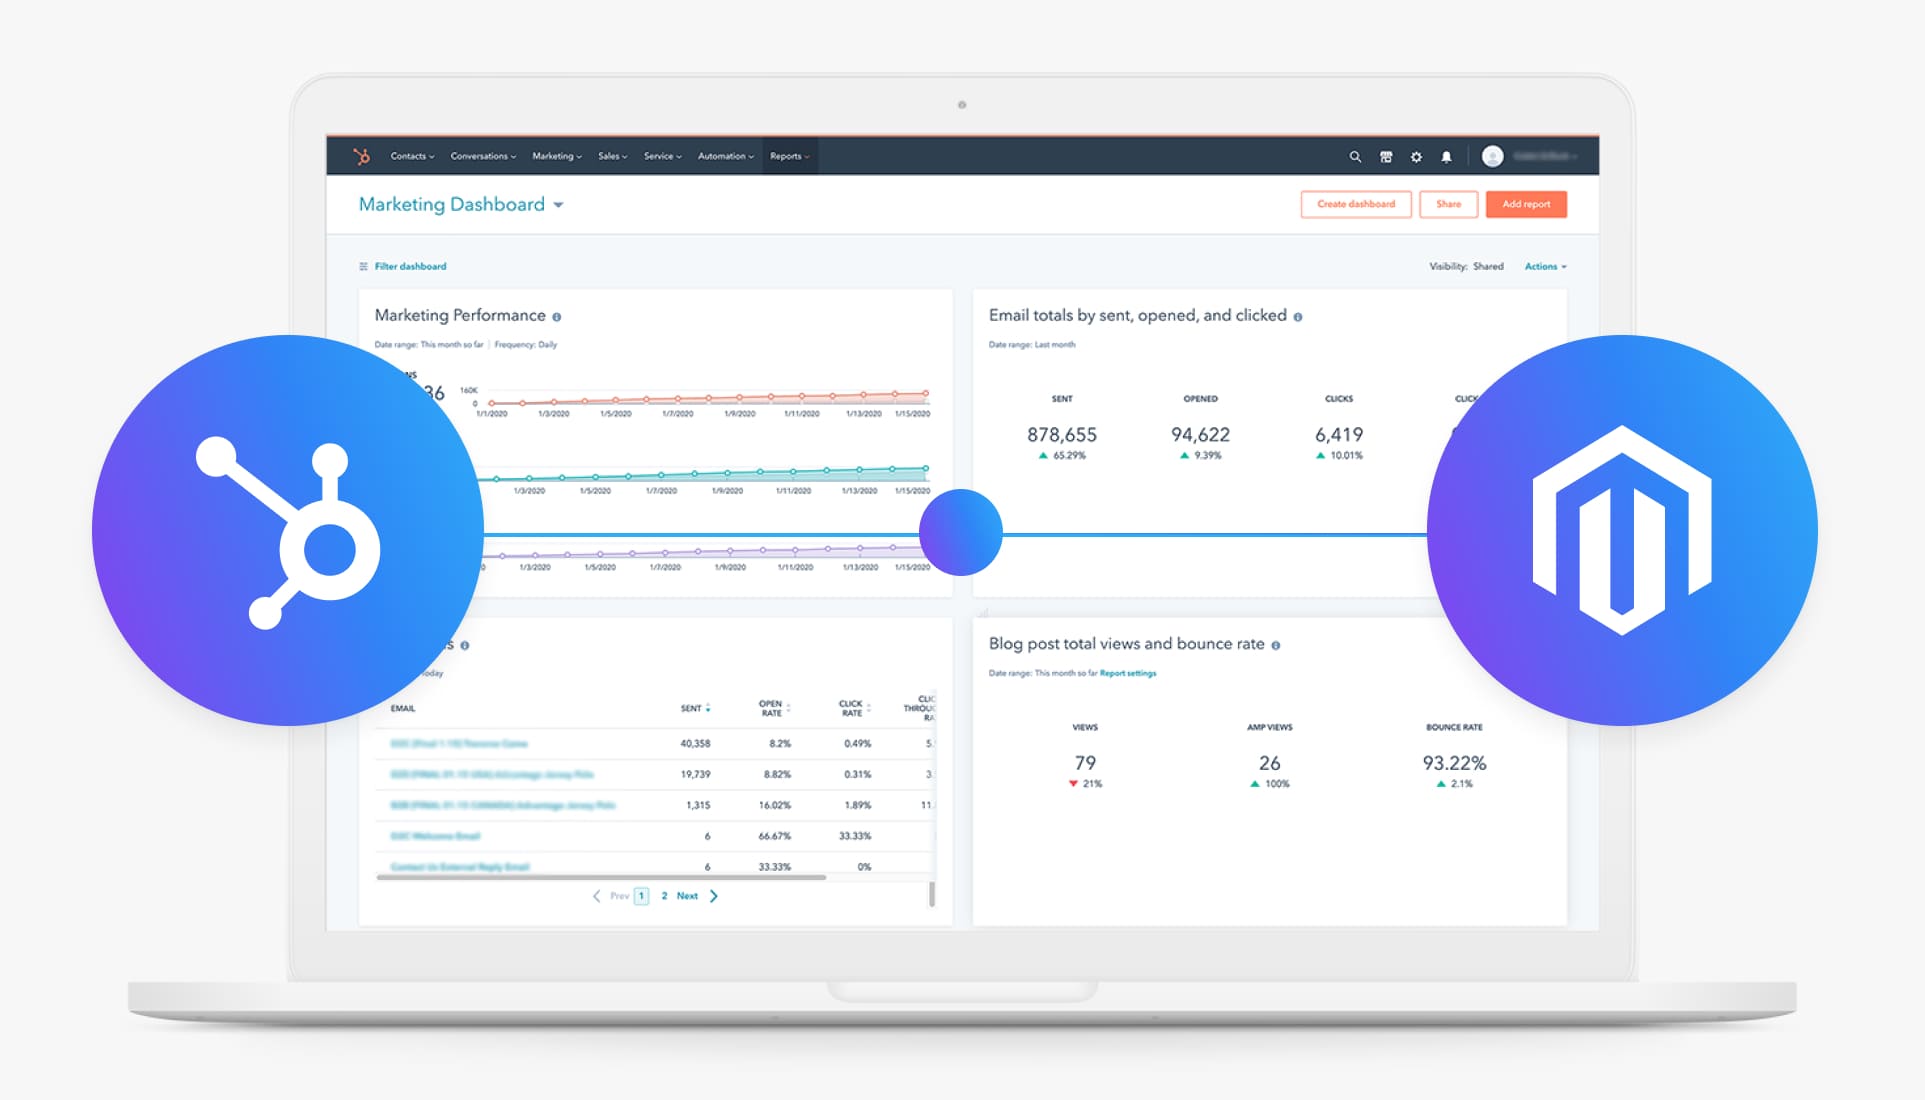1925x1100 pixels.
Task: Expand the Actions dropdown
Action: pyautogui.click(x=1546, y=266)
